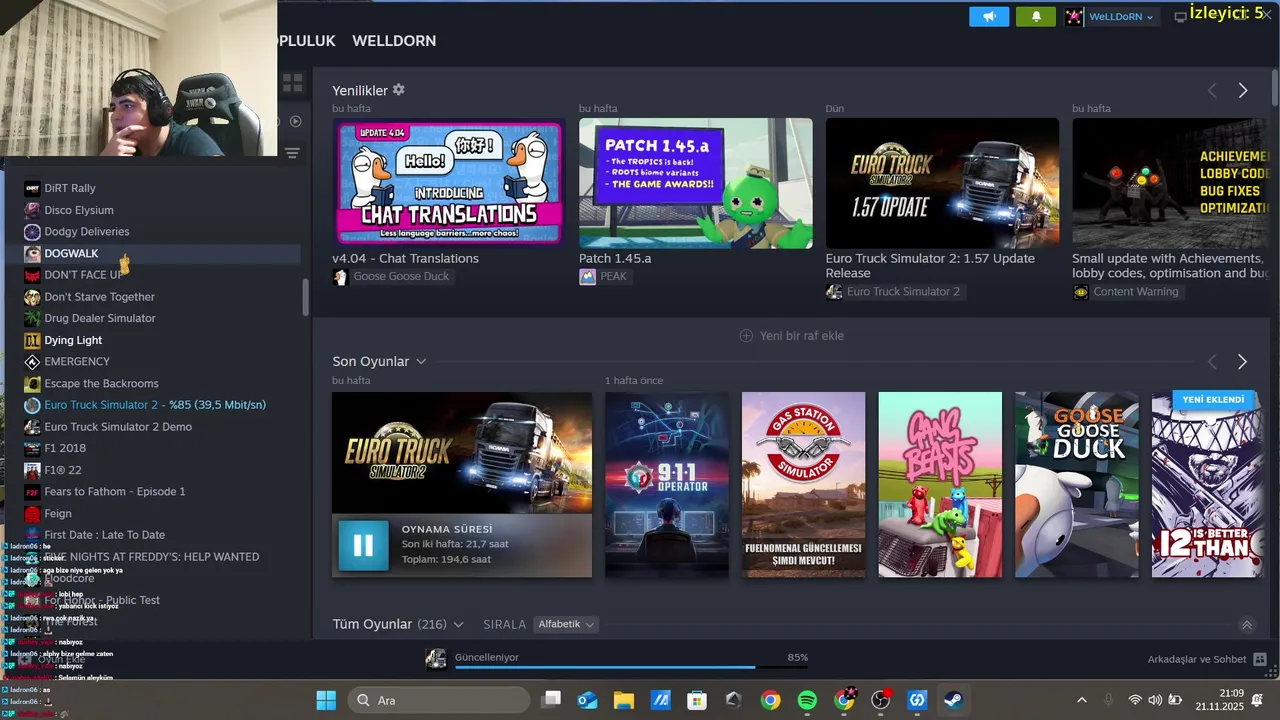Collapse the Tüm Oyunlar section with up chevron
Screen dimensions: 1280x720
[1246, 625]
